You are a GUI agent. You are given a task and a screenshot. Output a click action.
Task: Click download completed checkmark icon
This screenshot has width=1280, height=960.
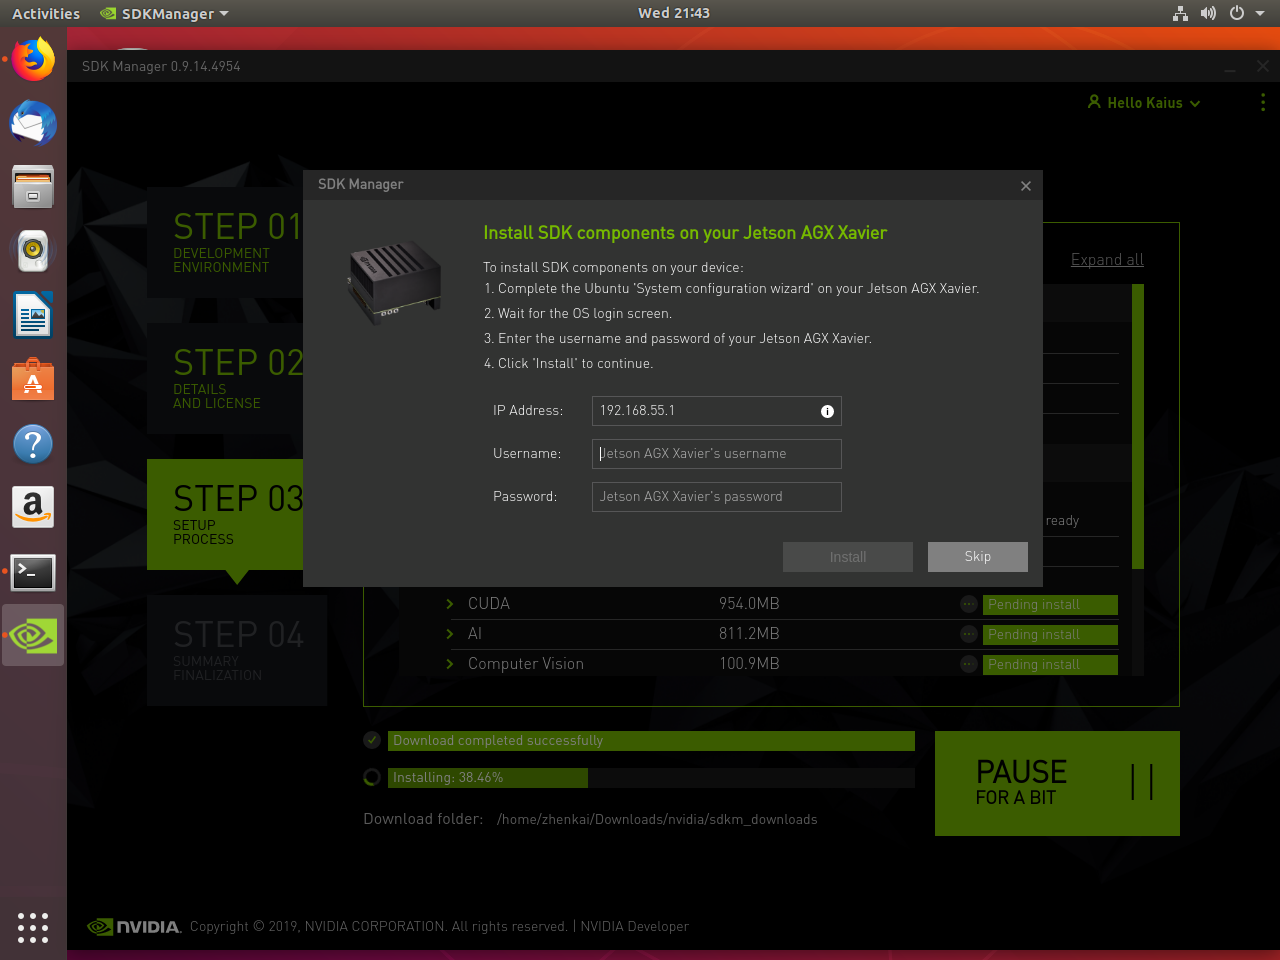tap(372, 740)
